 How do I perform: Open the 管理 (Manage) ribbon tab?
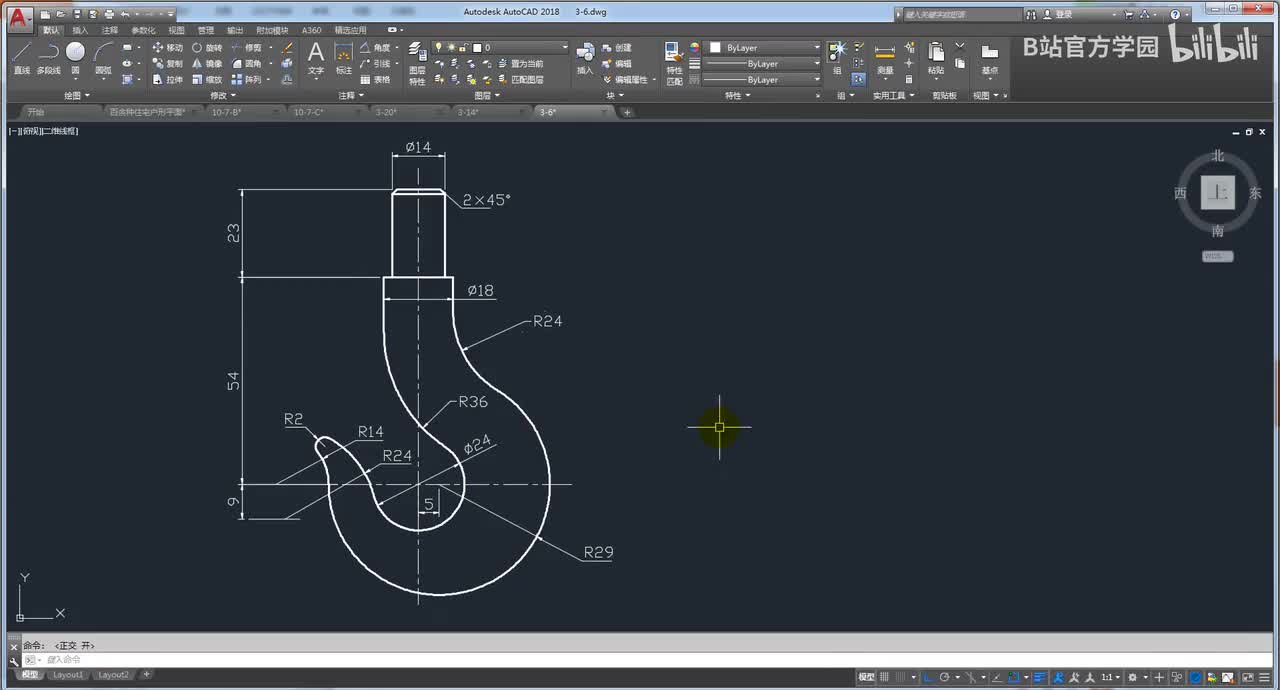coord(205,30)
